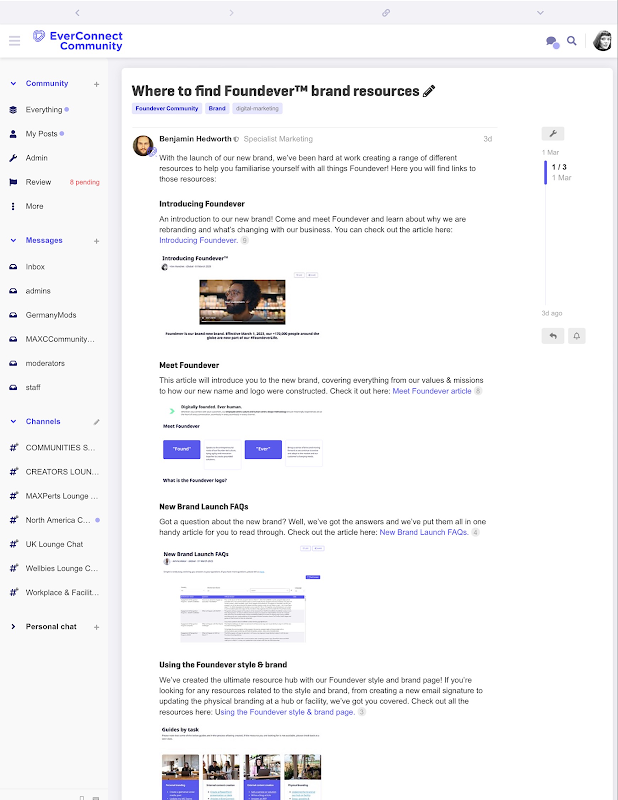The image size is (618, 800).
Task: Open the hamburger sidebar menu
Action: click(x=14, y=41)
